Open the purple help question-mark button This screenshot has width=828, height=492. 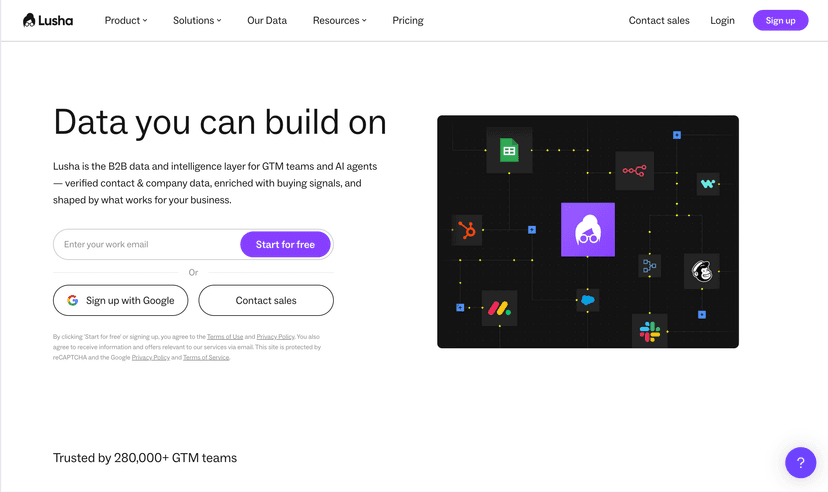click(x=801, y=462)
